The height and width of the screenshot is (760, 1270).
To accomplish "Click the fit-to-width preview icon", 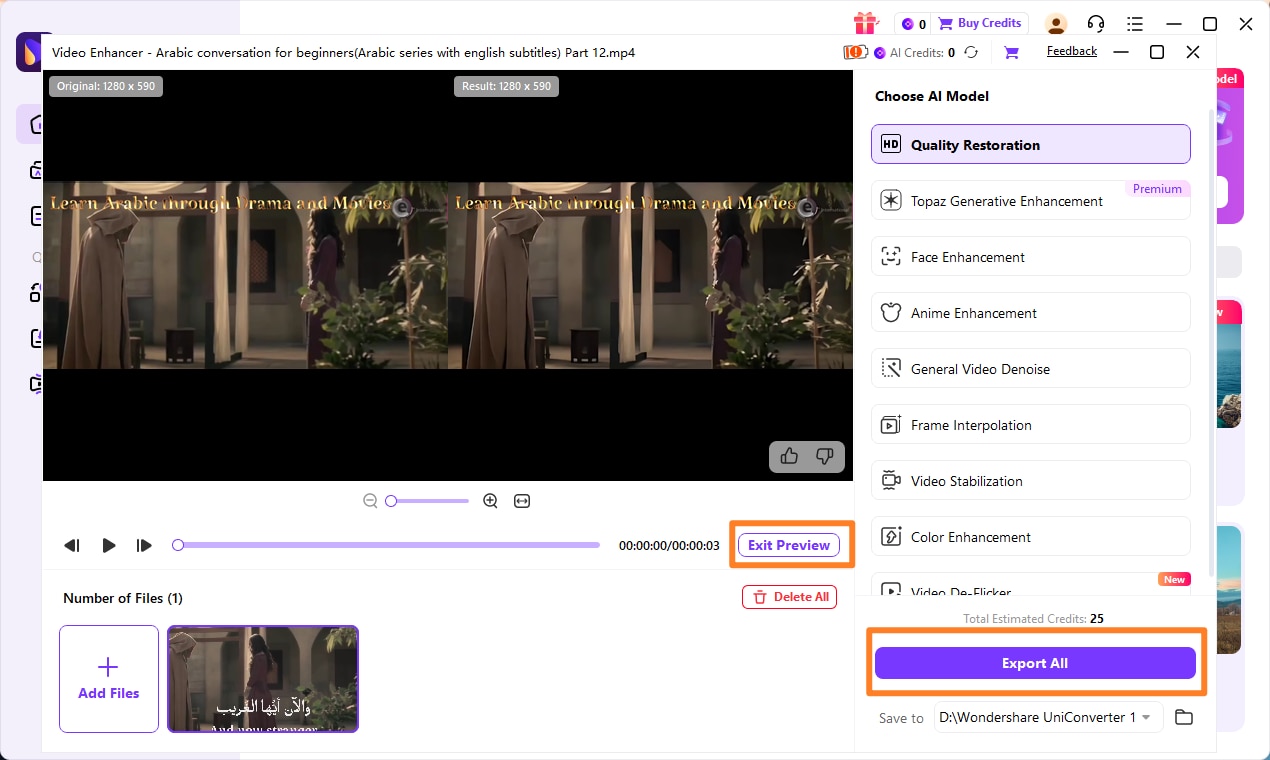I will 522,501.
